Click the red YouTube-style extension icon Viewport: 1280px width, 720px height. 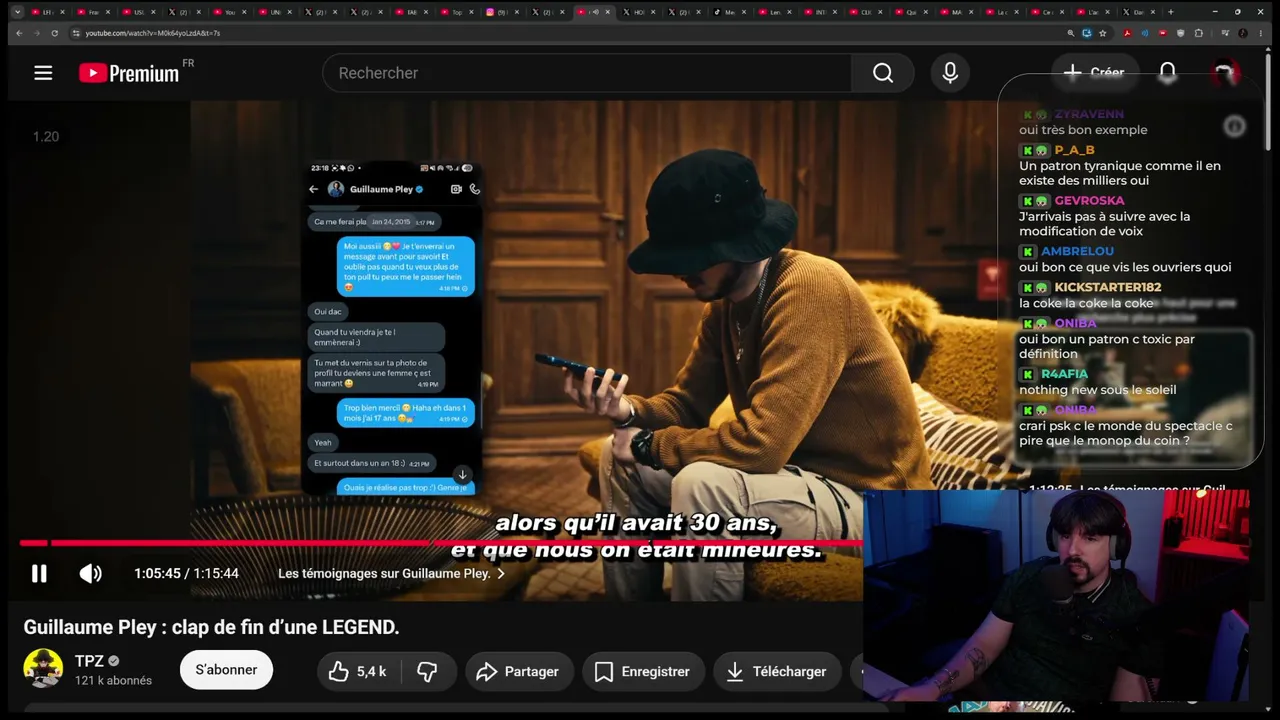pos(1162,33)
